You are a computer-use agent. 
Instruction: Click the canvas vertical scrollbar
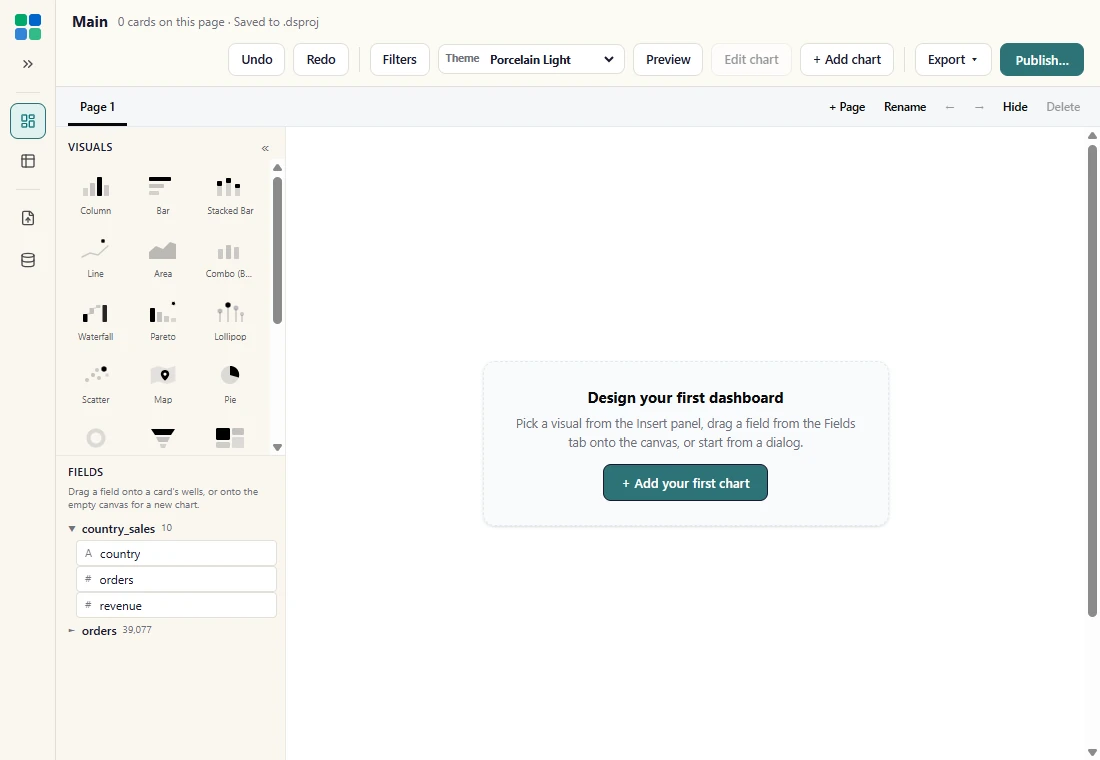(x=1092, y=381)
